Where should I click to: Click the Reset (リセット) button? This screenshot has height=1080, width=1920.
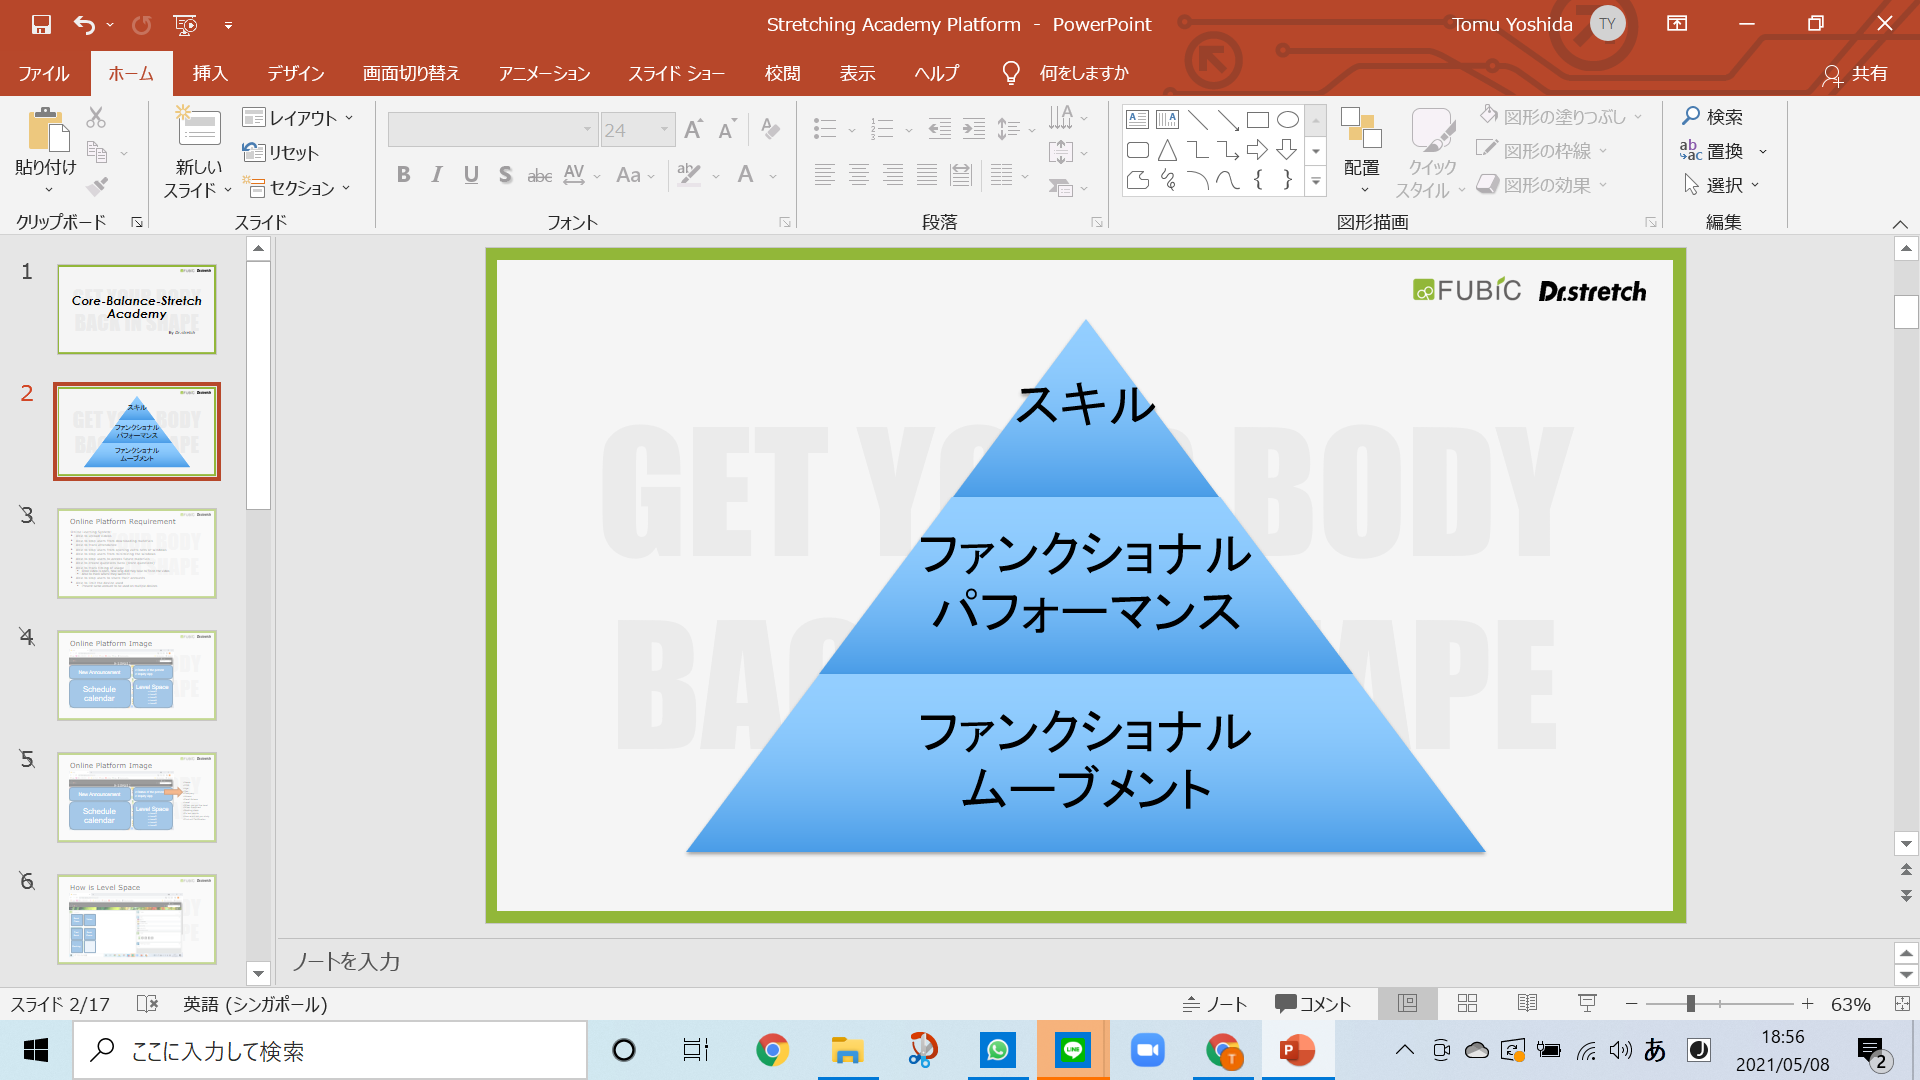(x=281, y=153)
